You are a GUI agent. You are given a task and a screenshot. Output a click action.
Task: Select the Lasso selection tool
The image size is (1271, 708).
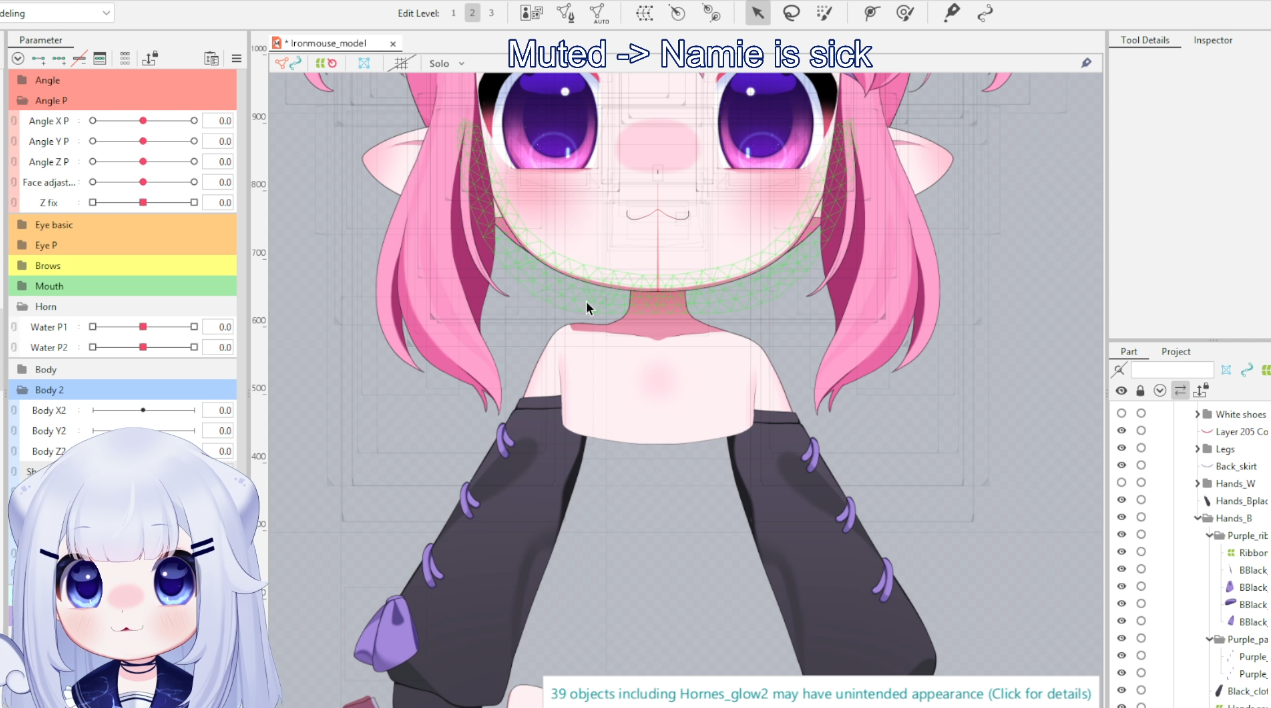pos(791,13)
